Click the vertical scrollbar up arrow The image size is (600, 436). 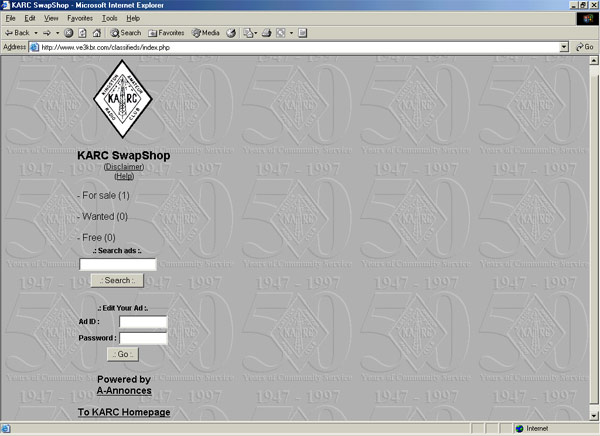tap(593, 60)
